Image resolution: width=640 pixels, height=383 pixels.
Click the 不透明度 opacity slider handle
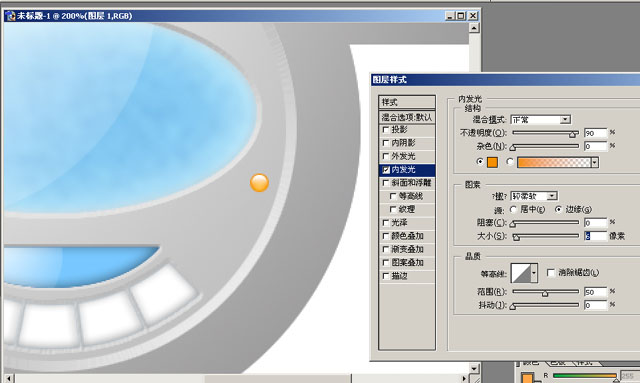click(x=573, y=134)
